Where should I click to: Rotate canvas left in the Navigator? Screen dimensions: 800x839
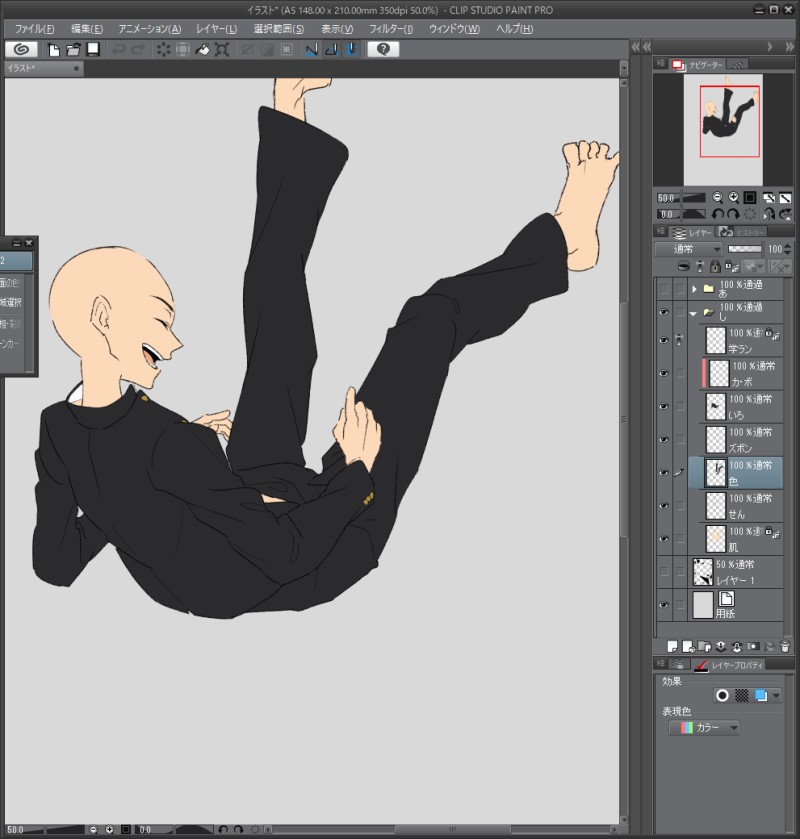(718, 214)
